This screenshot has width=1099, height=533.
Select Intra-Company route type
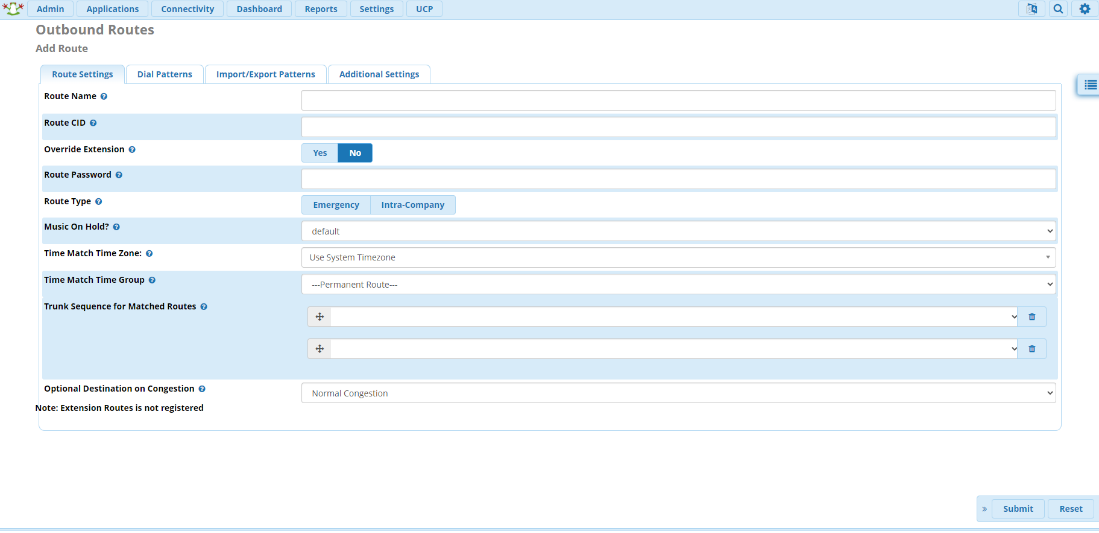point(413,205)
